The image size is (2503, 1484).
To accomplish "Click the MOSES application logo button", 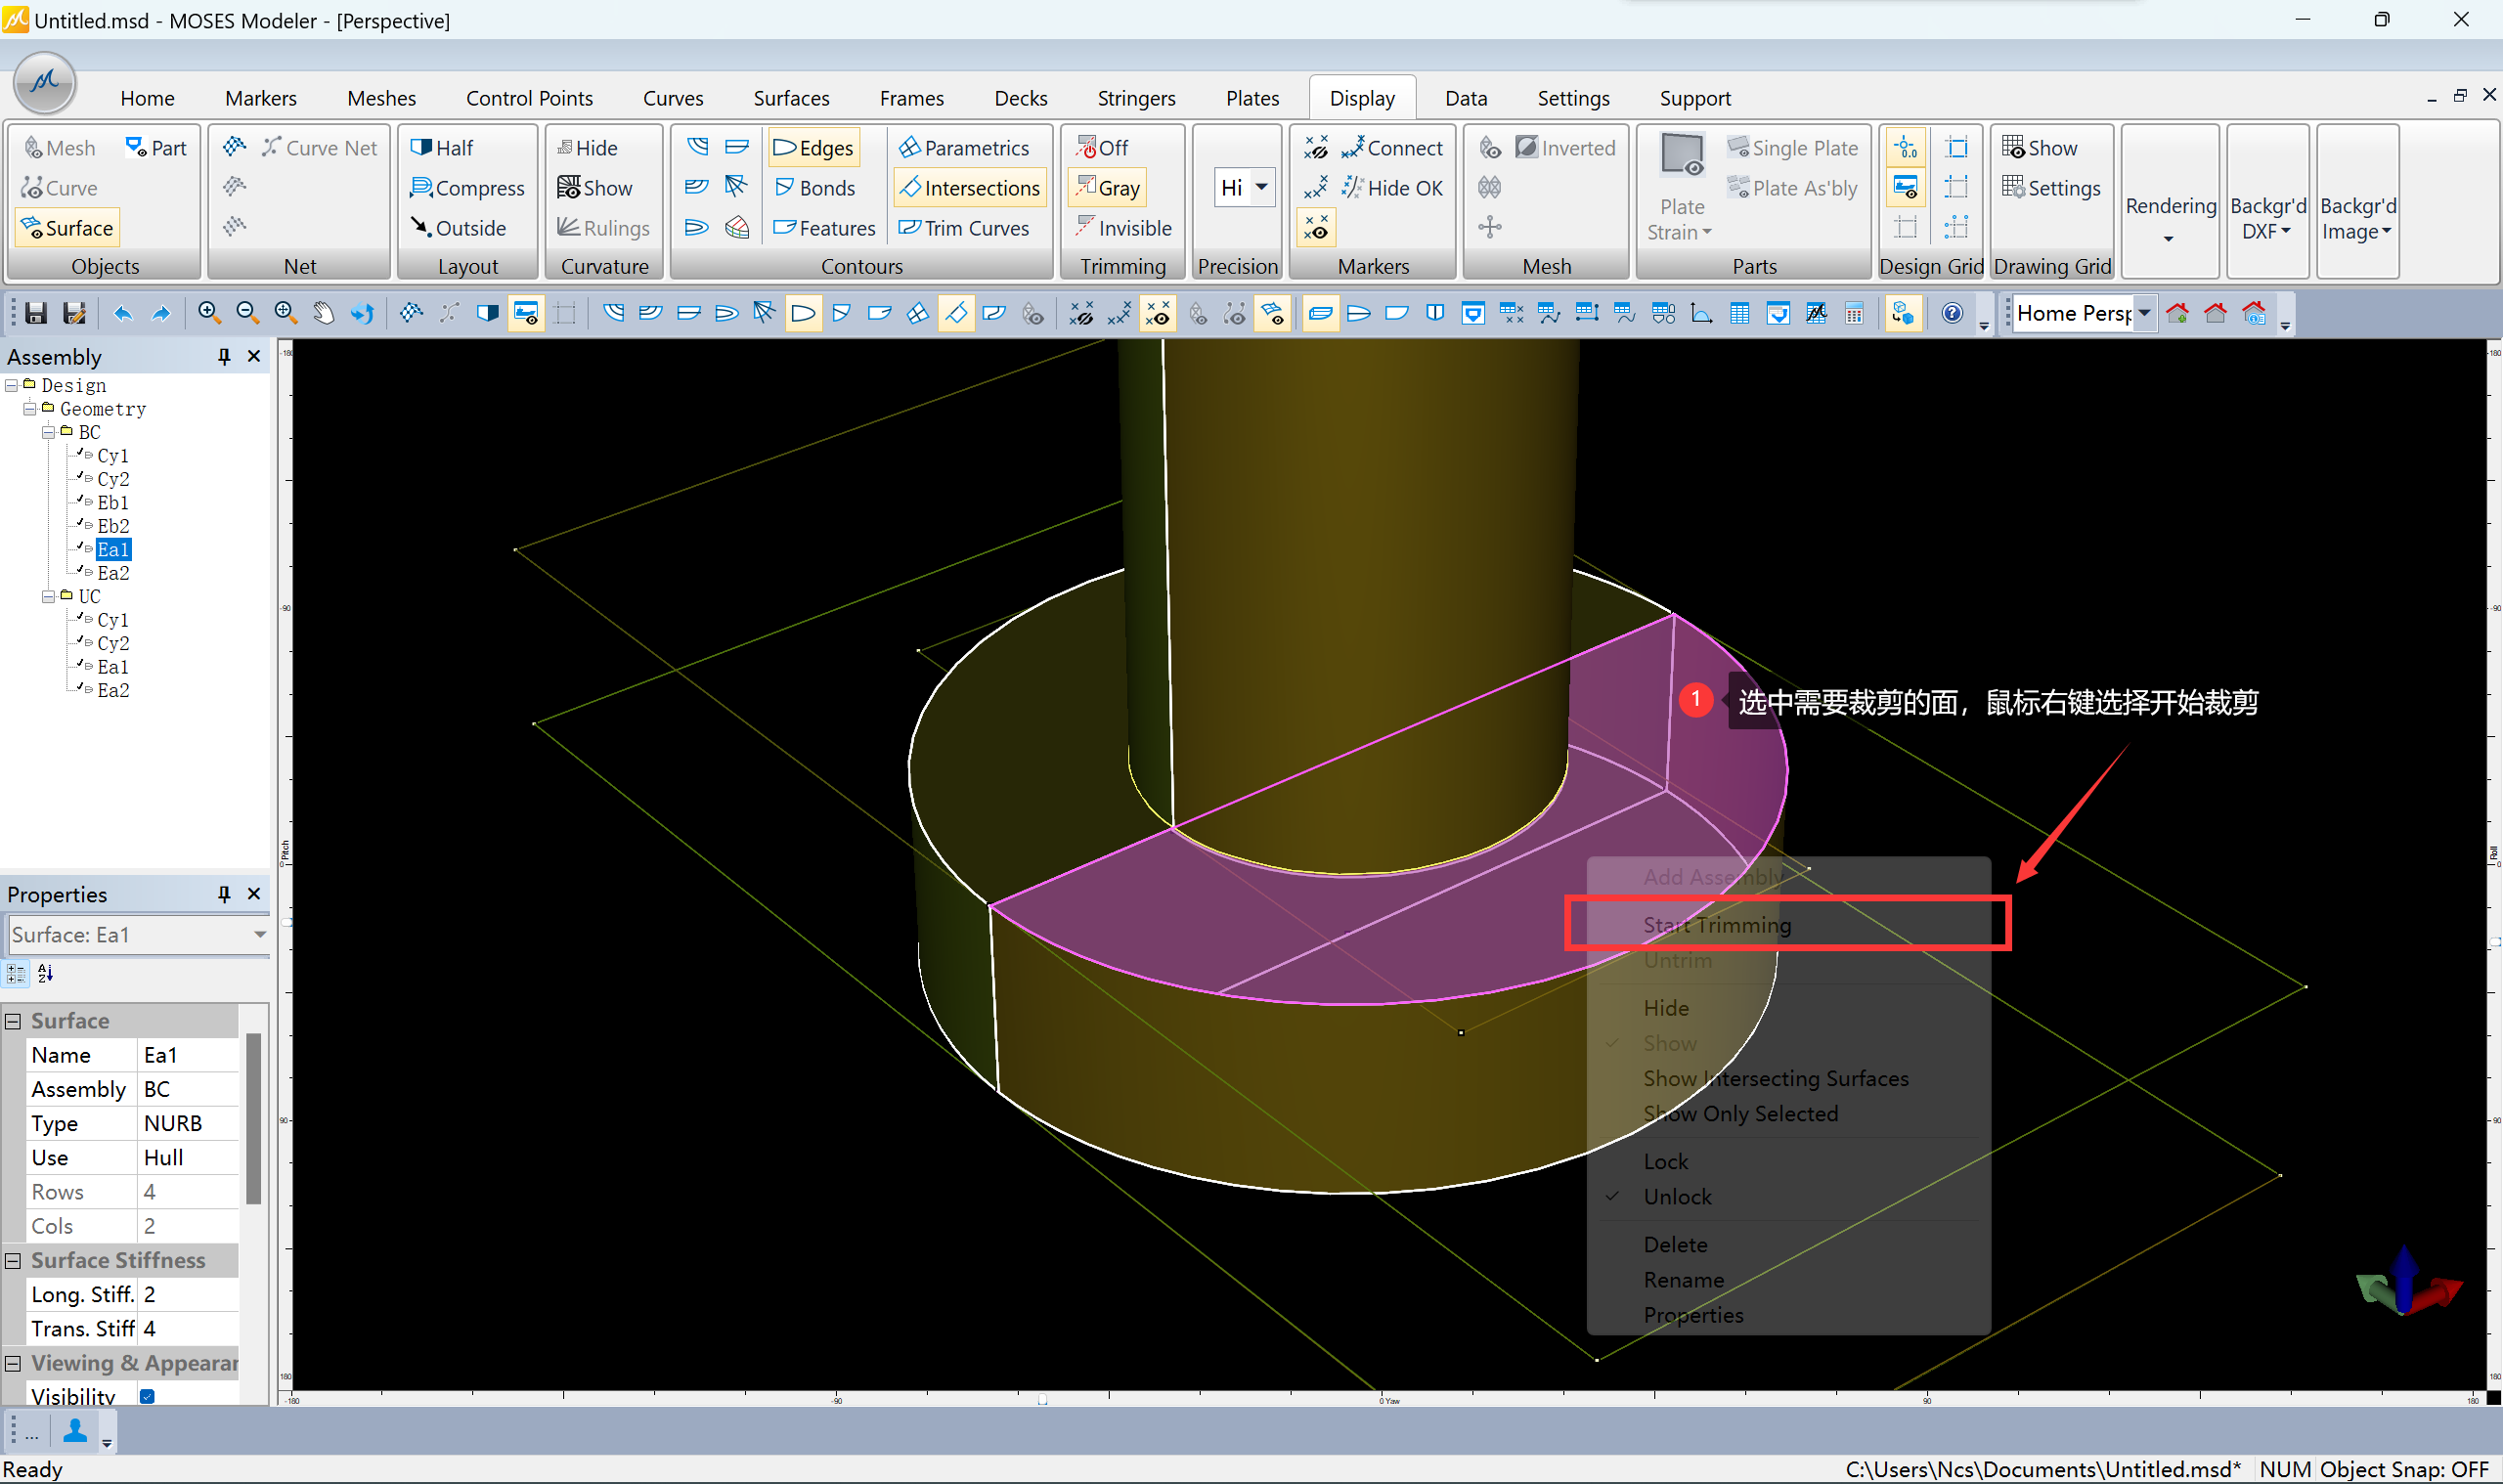I will point(45,83).
